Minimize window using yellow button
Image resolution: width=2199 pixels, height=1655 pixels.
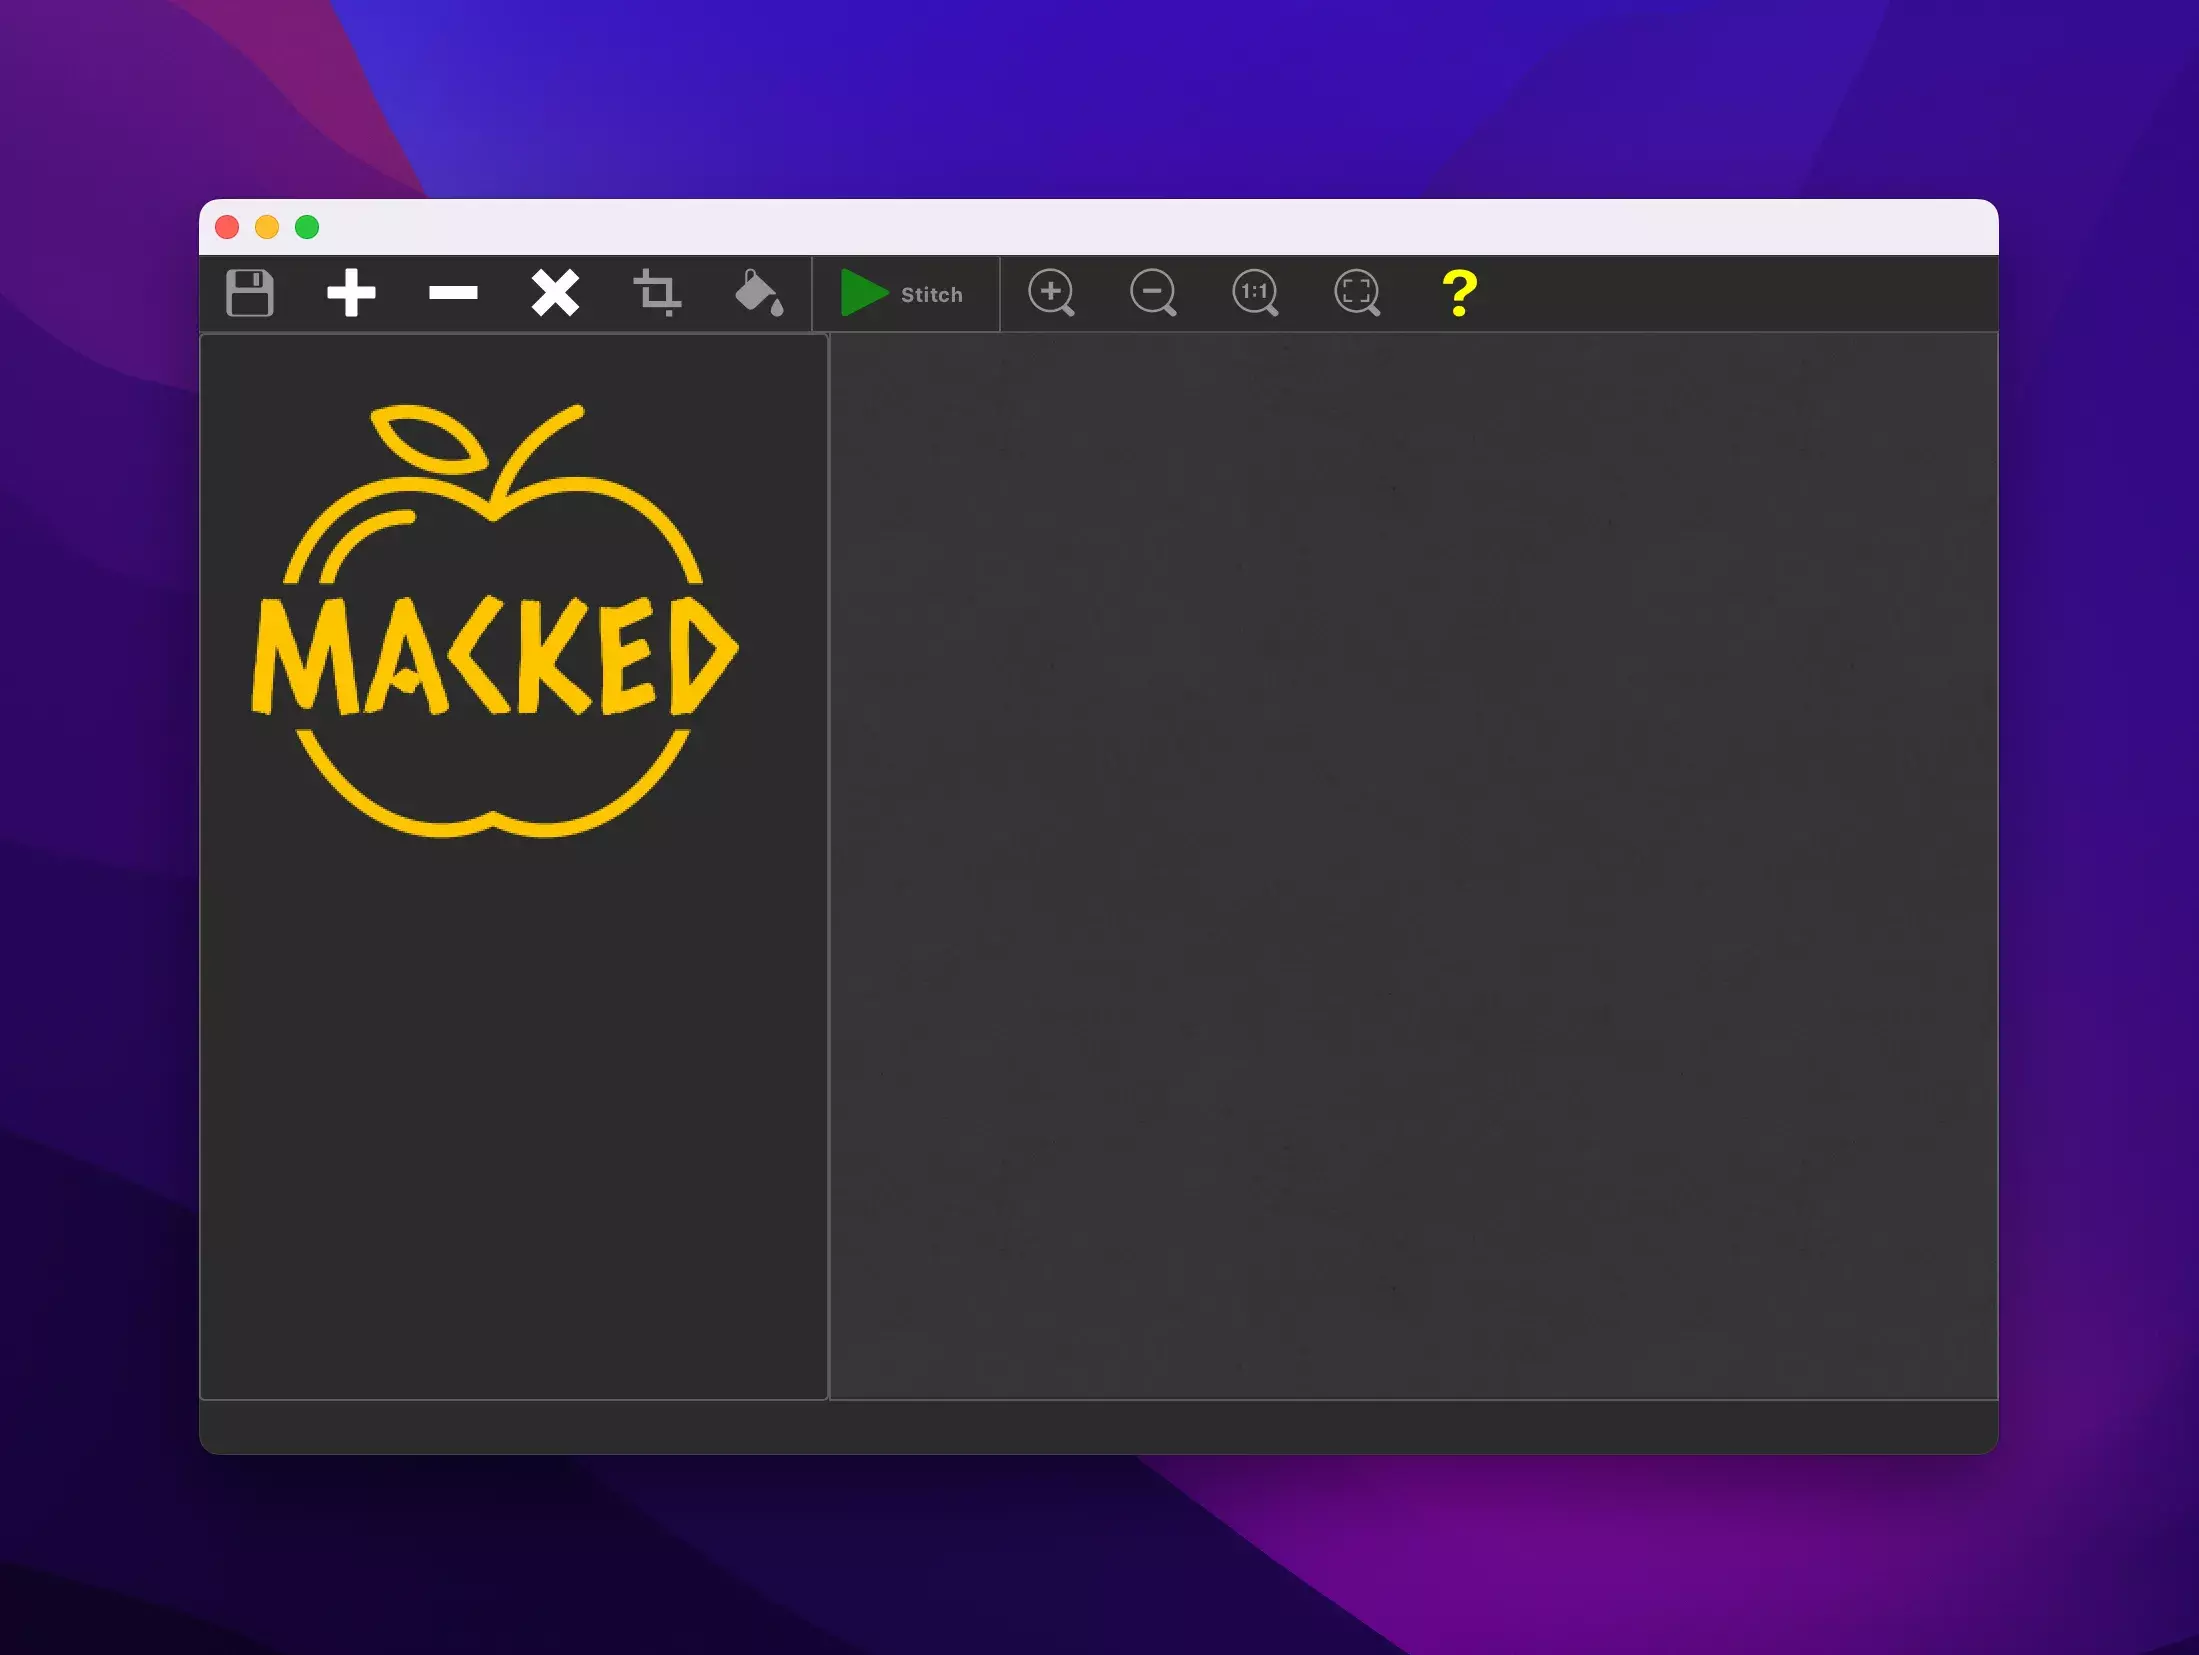(267, 228)
